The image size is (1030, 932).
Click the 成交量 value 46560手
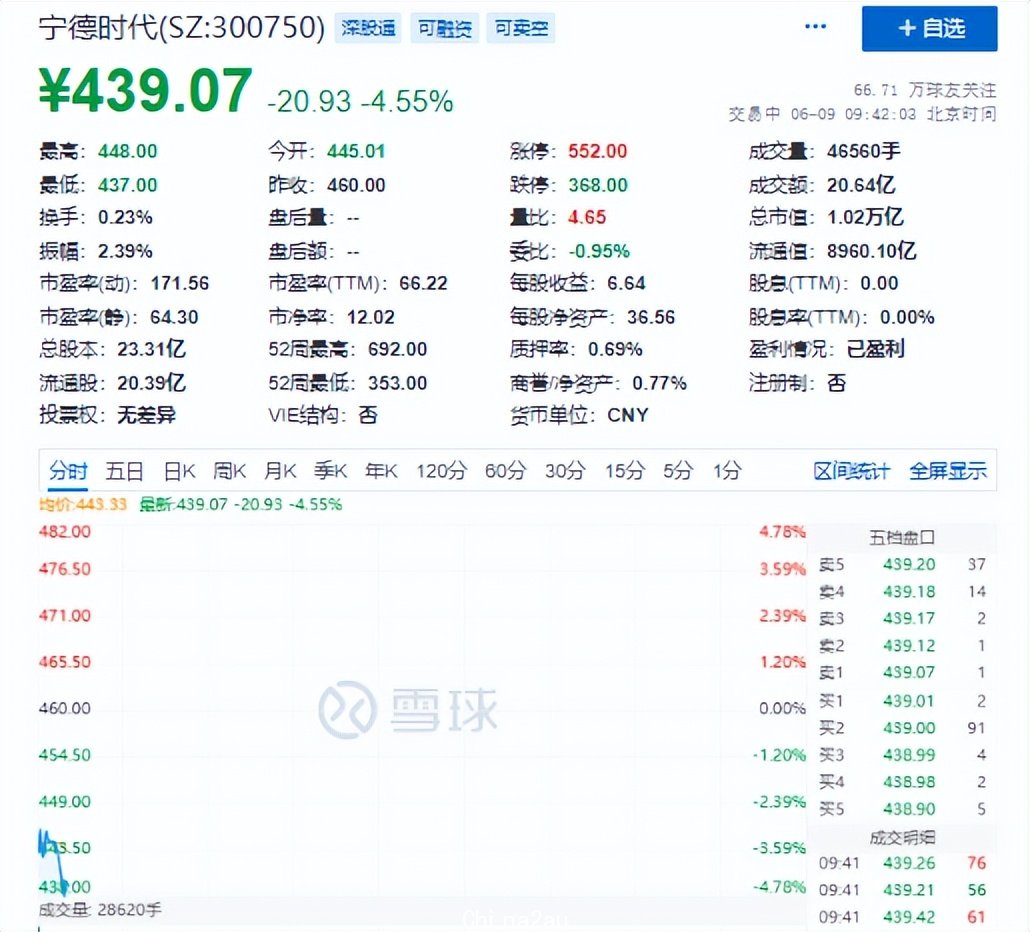[863, 152]
